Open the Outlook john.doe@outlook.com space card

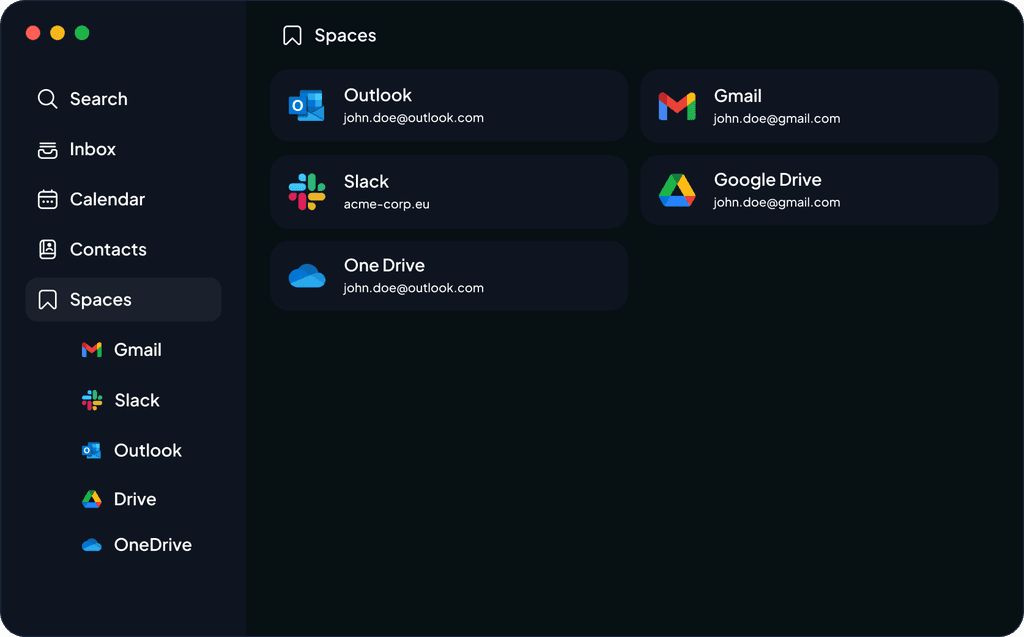coord(449,106)
